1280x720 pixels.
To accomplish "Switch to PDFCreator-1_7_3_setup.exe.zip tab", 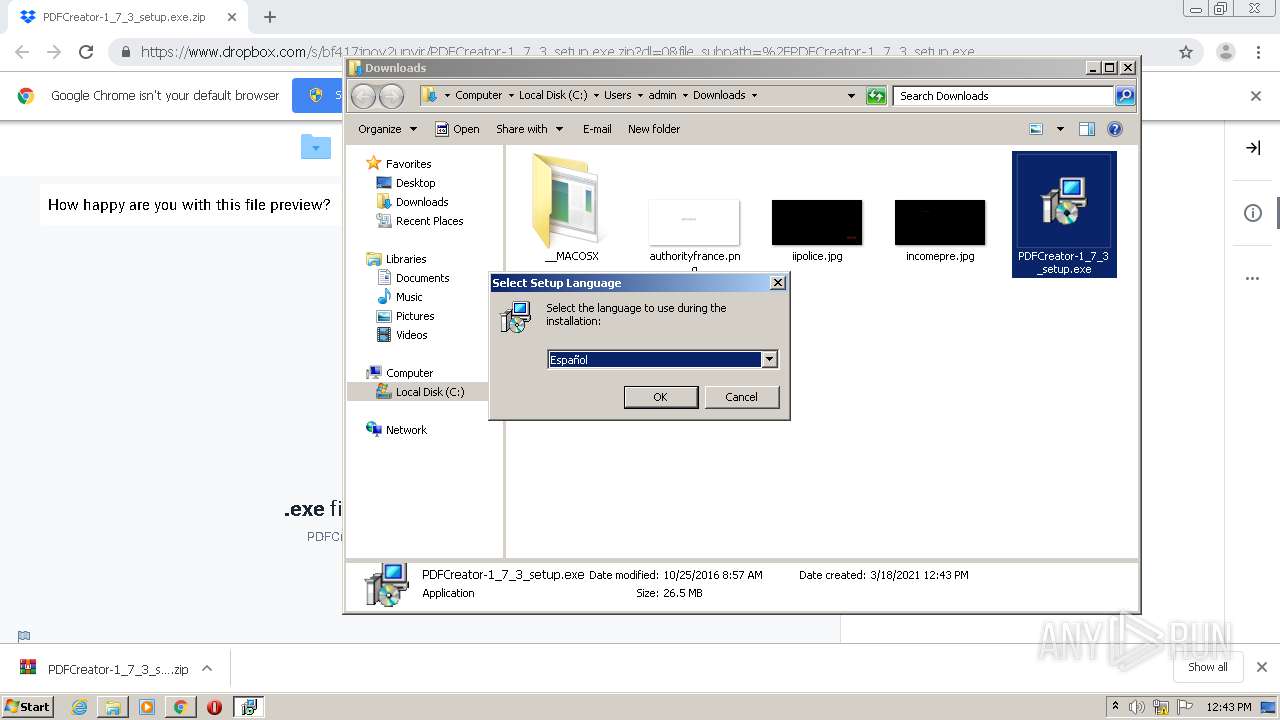I will pyautogui.click(x=124, y=17).
